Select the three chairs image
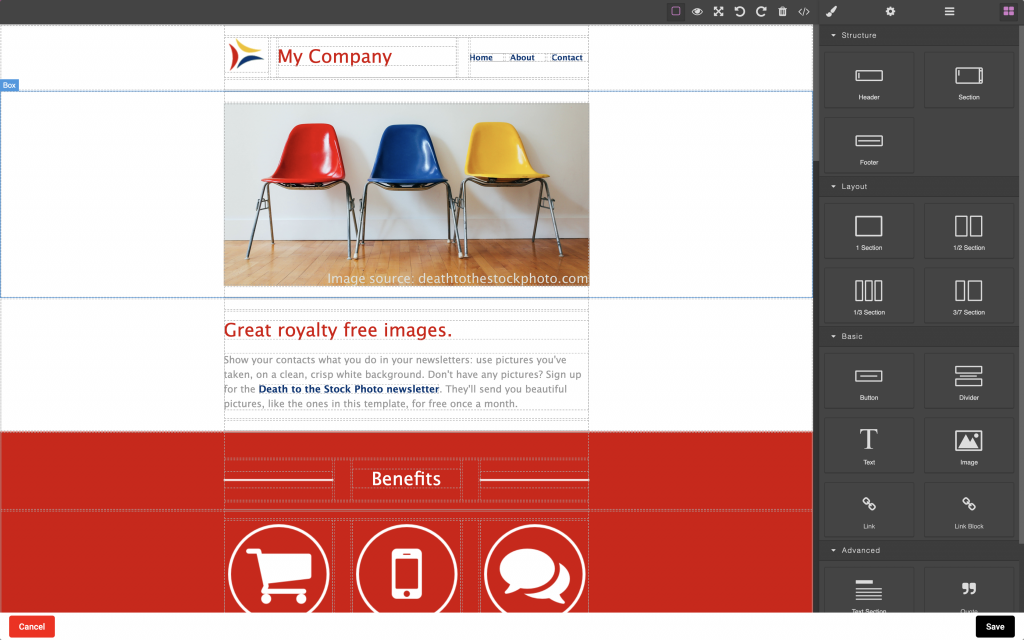 click(406, 194)
